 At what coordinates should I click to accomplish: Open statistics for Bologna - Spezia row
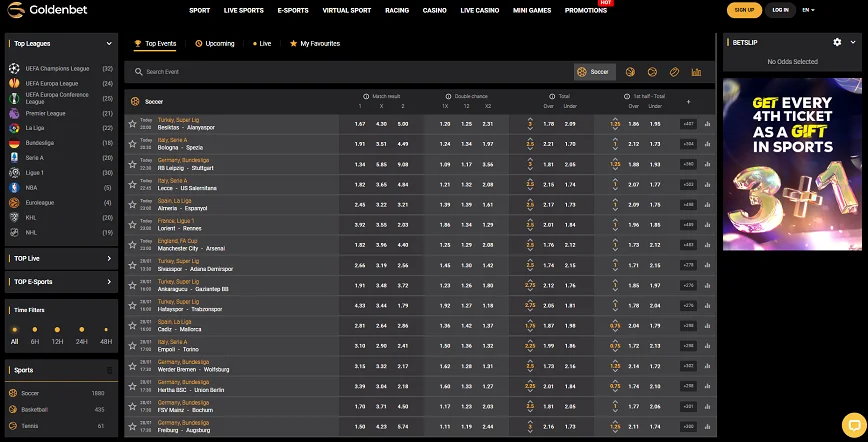707,144
